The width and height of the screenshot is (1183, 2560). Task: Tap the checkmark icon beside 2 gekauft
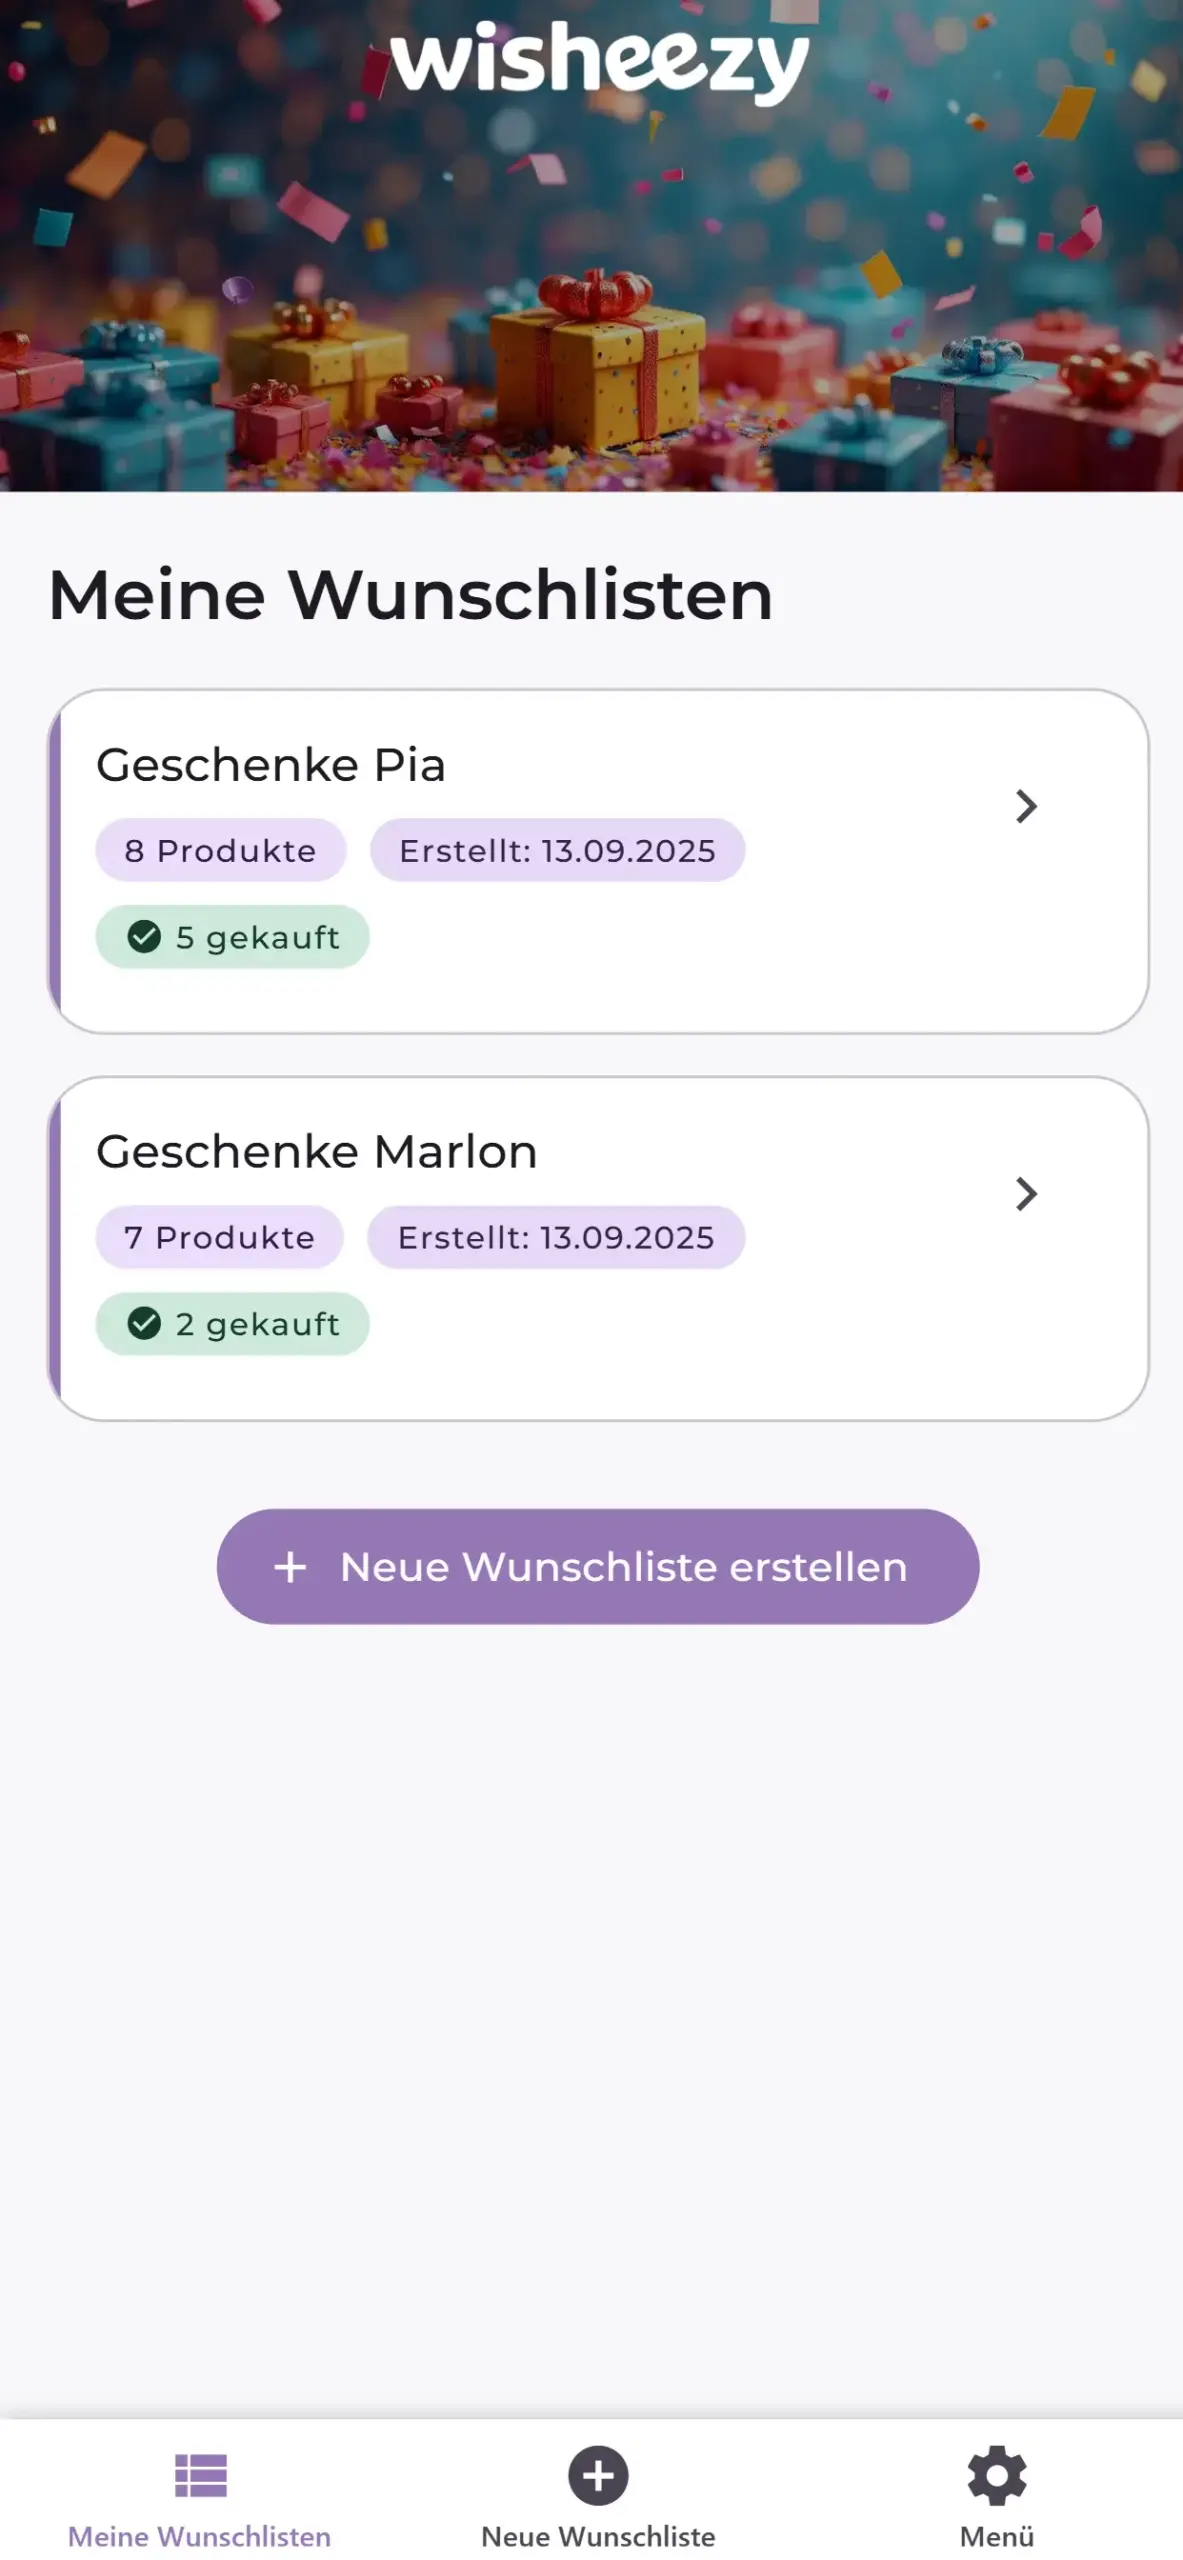click(x=144, y=1323)
